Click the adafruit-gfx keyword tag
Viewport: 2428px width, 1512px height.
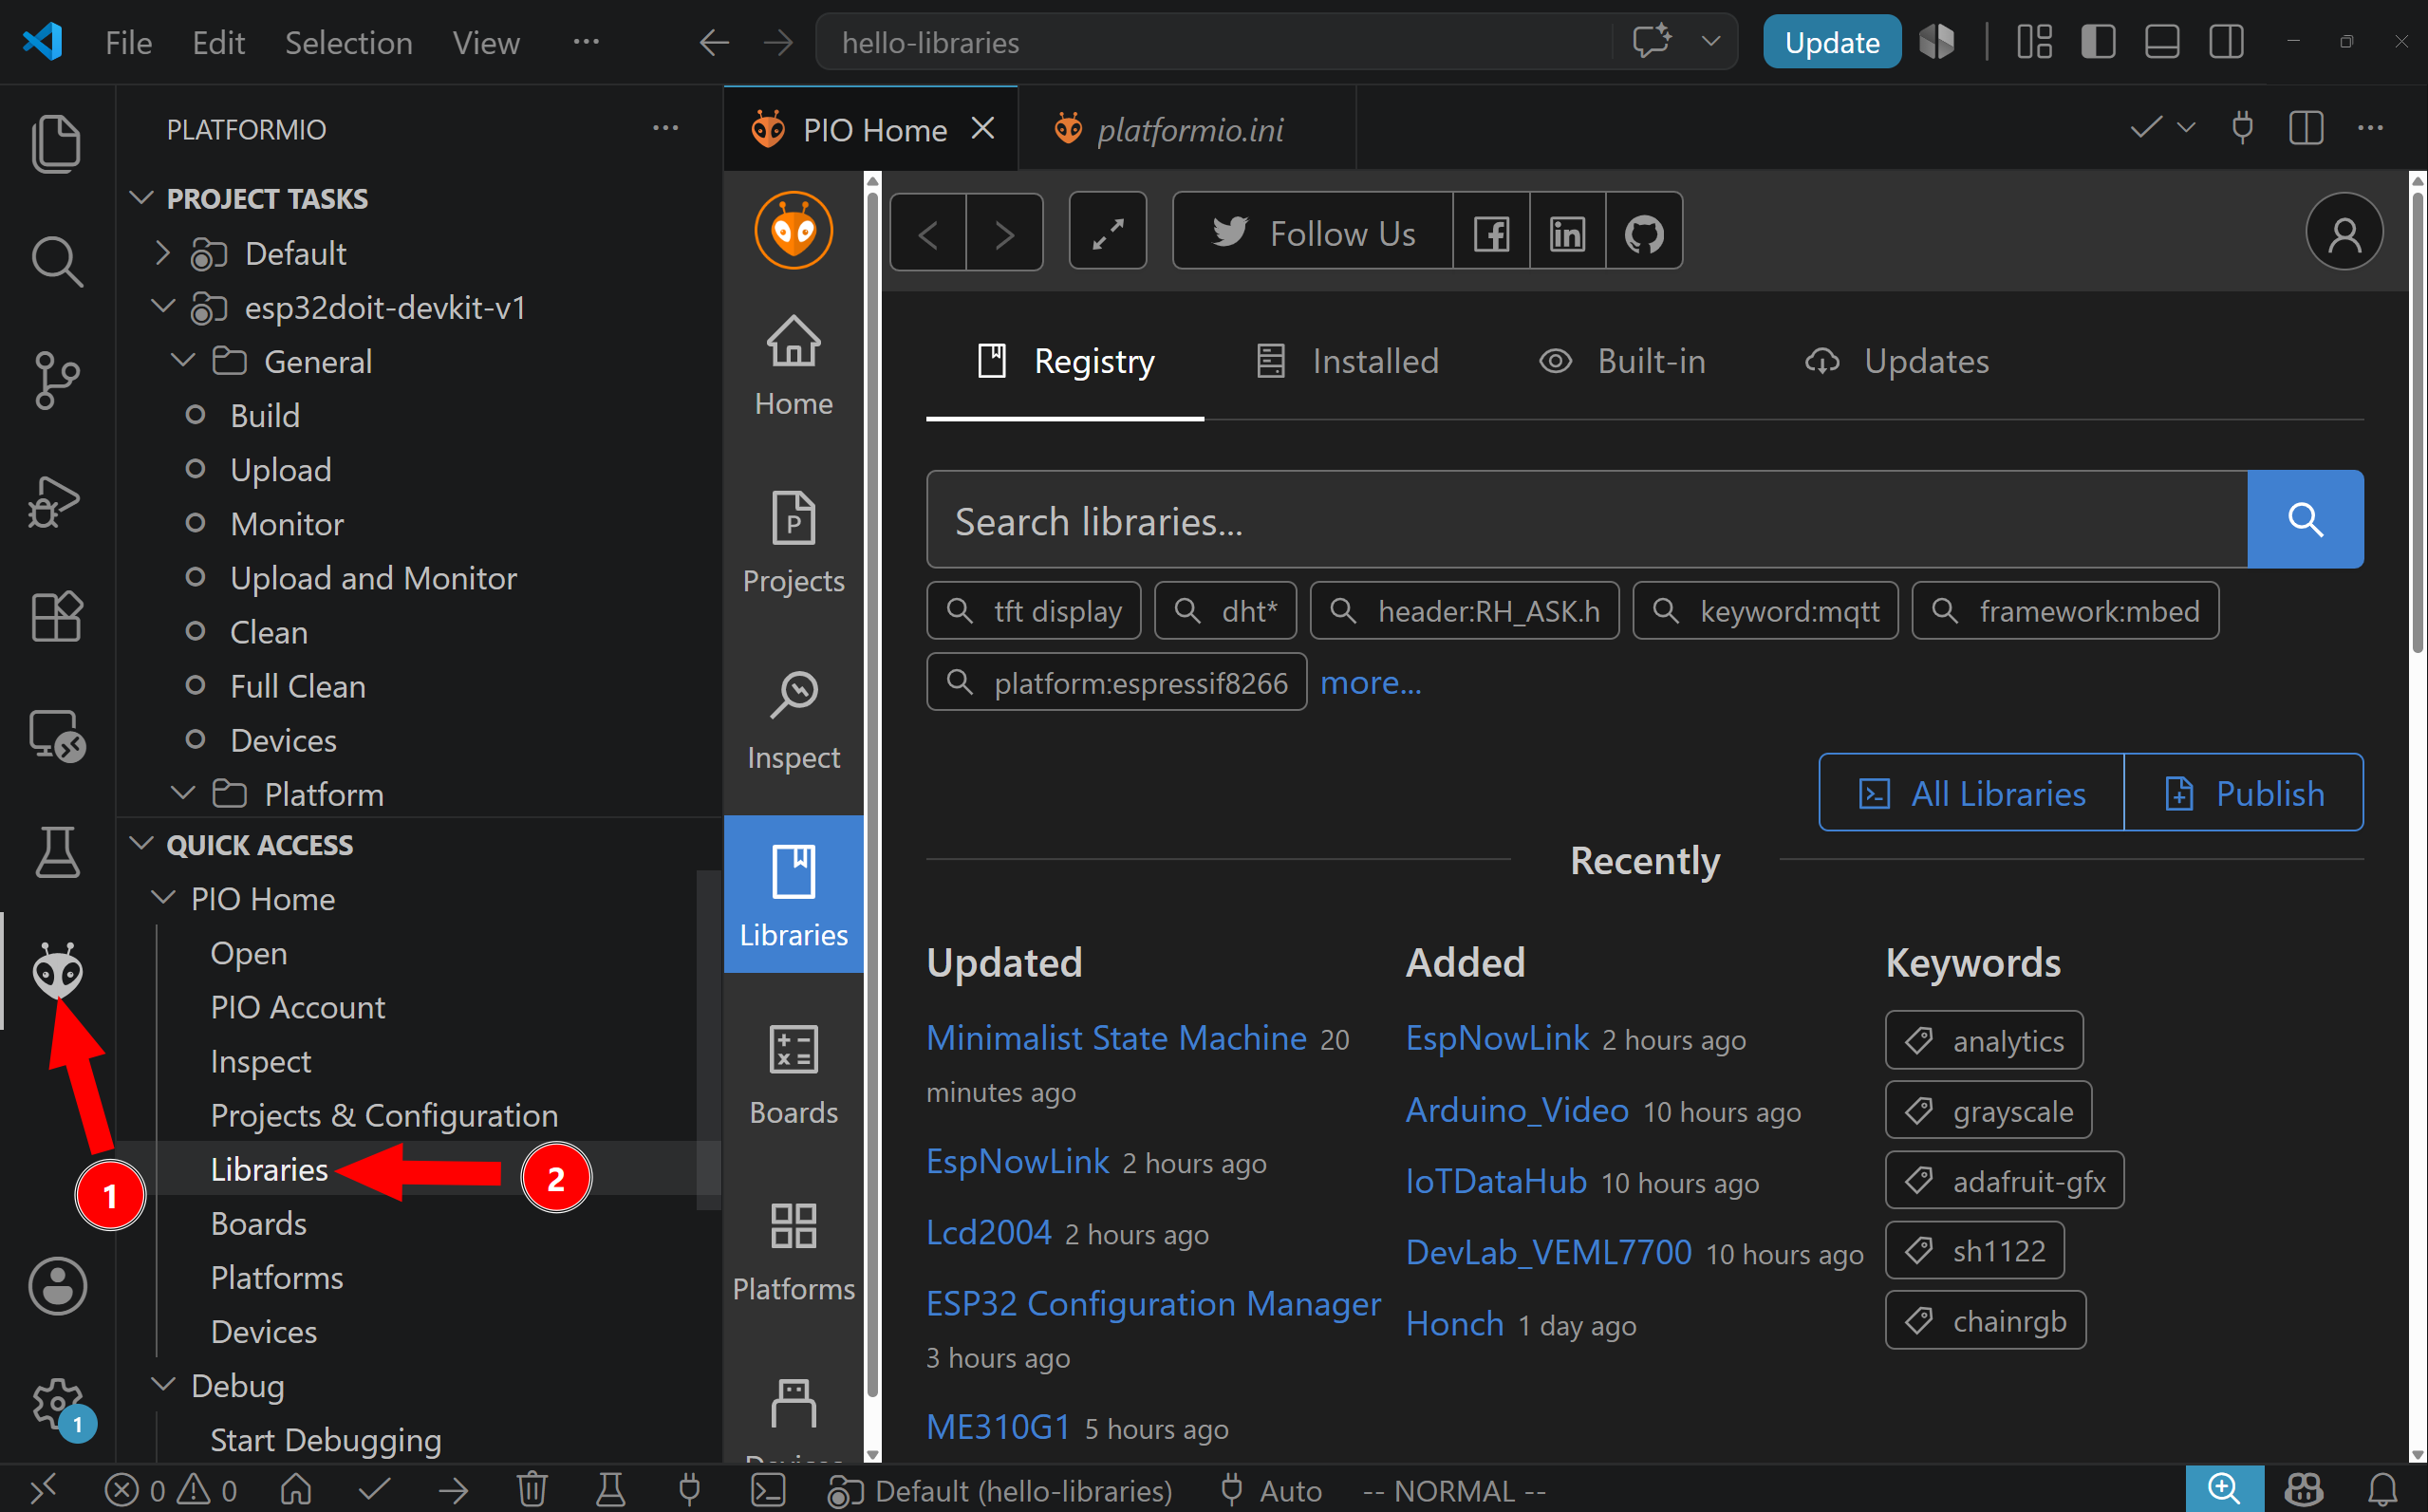point(2005,1181)
